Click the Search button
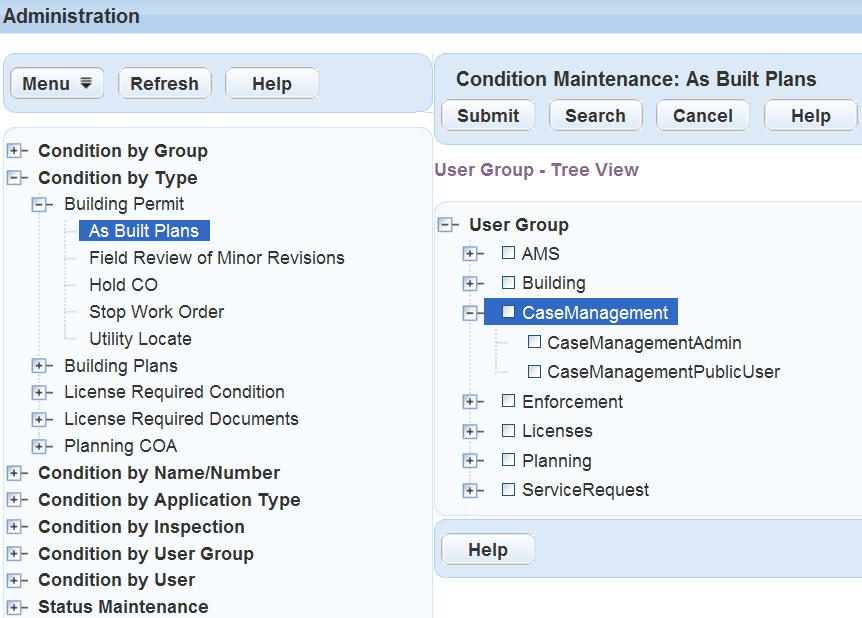The image size is (862, 618). click(x=595, y=116)
